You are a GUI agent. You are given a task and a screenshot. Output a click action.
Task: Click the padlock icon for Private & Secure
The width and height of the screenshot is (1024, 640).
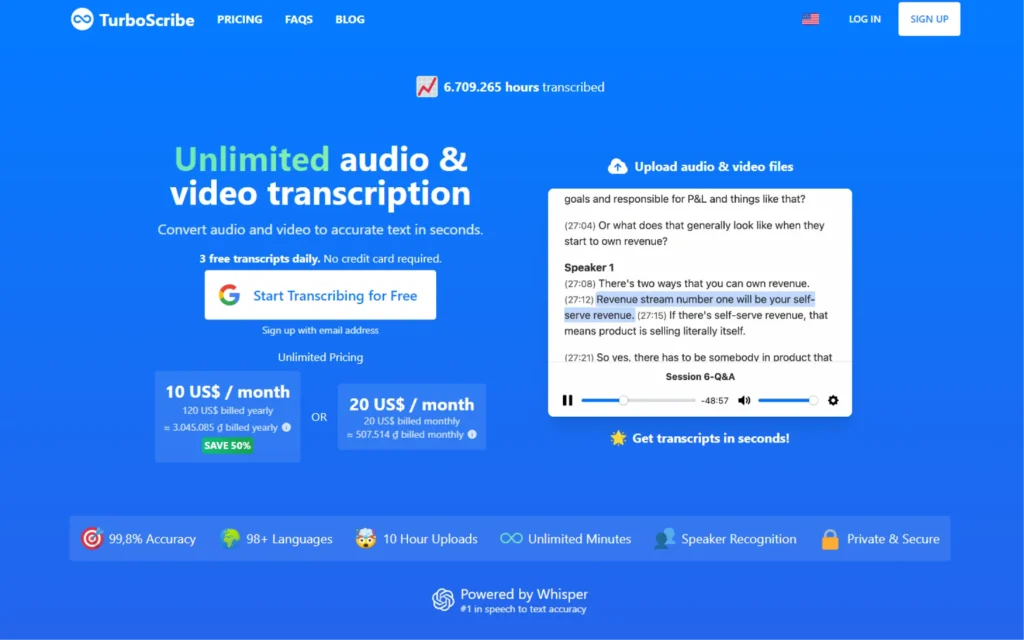pyautogui.click(x=830, y=539)
